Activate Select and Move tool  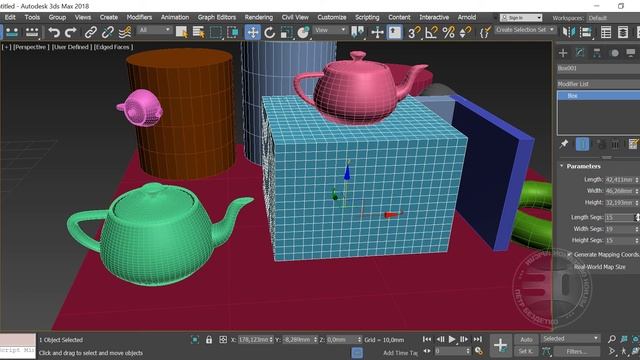(x=253, y=32)
